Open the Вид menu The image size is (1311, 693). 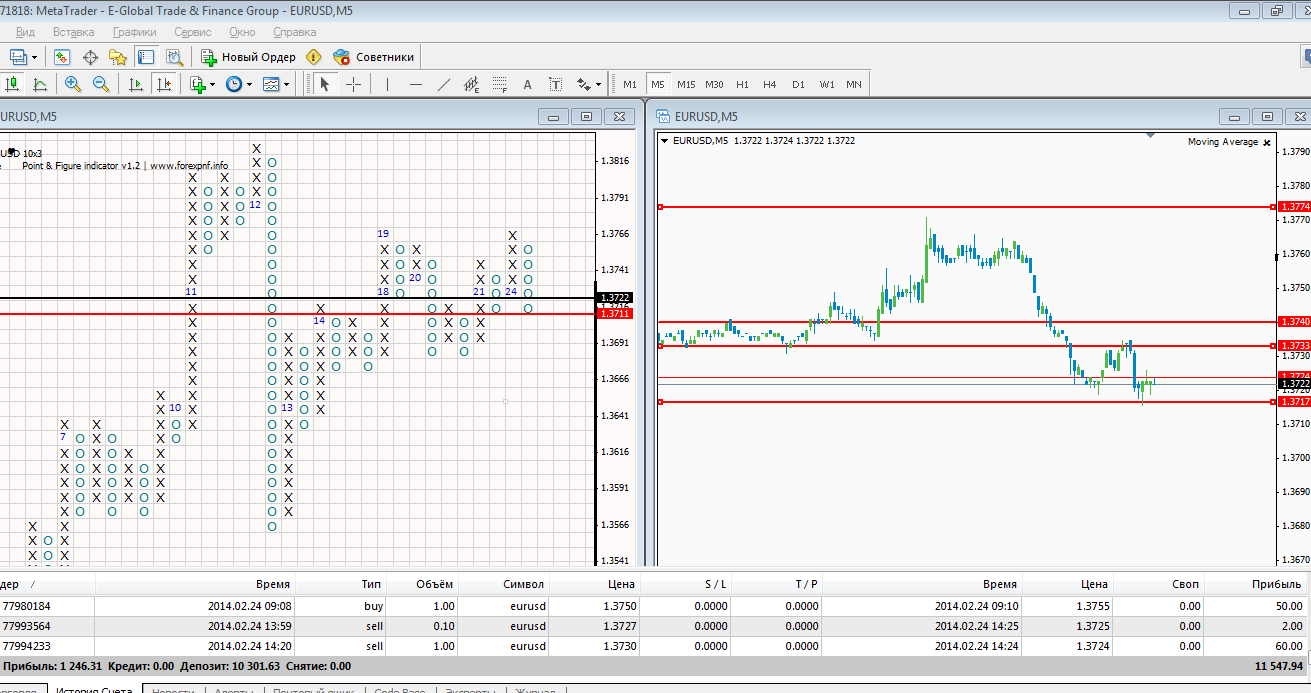click(x=25, y=32)
